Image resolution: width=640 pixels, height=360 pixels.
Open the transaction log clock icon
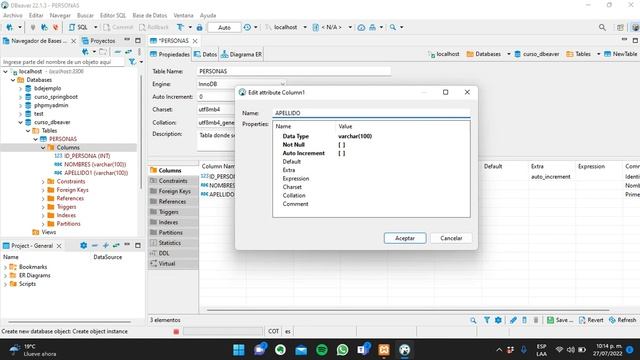pyautogui.click(x=247, y=27)
